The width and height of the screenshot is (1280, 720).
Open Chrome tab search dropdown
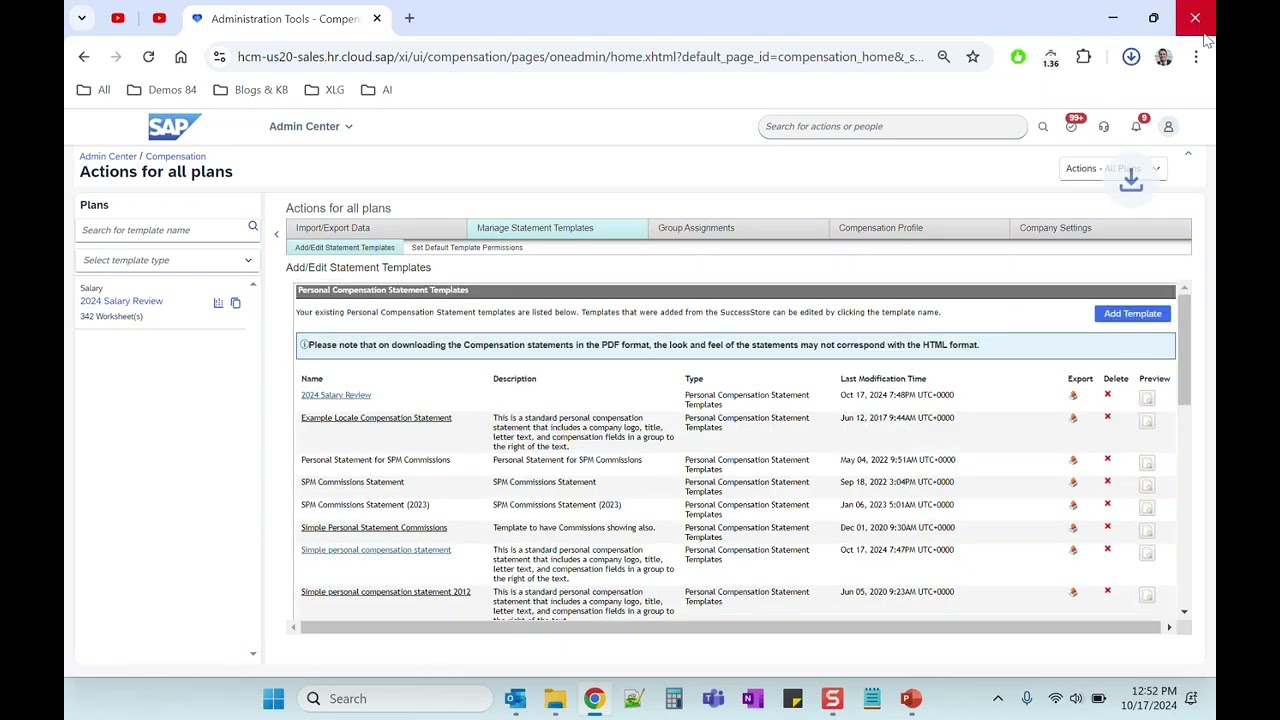click(x=82, y=18)
